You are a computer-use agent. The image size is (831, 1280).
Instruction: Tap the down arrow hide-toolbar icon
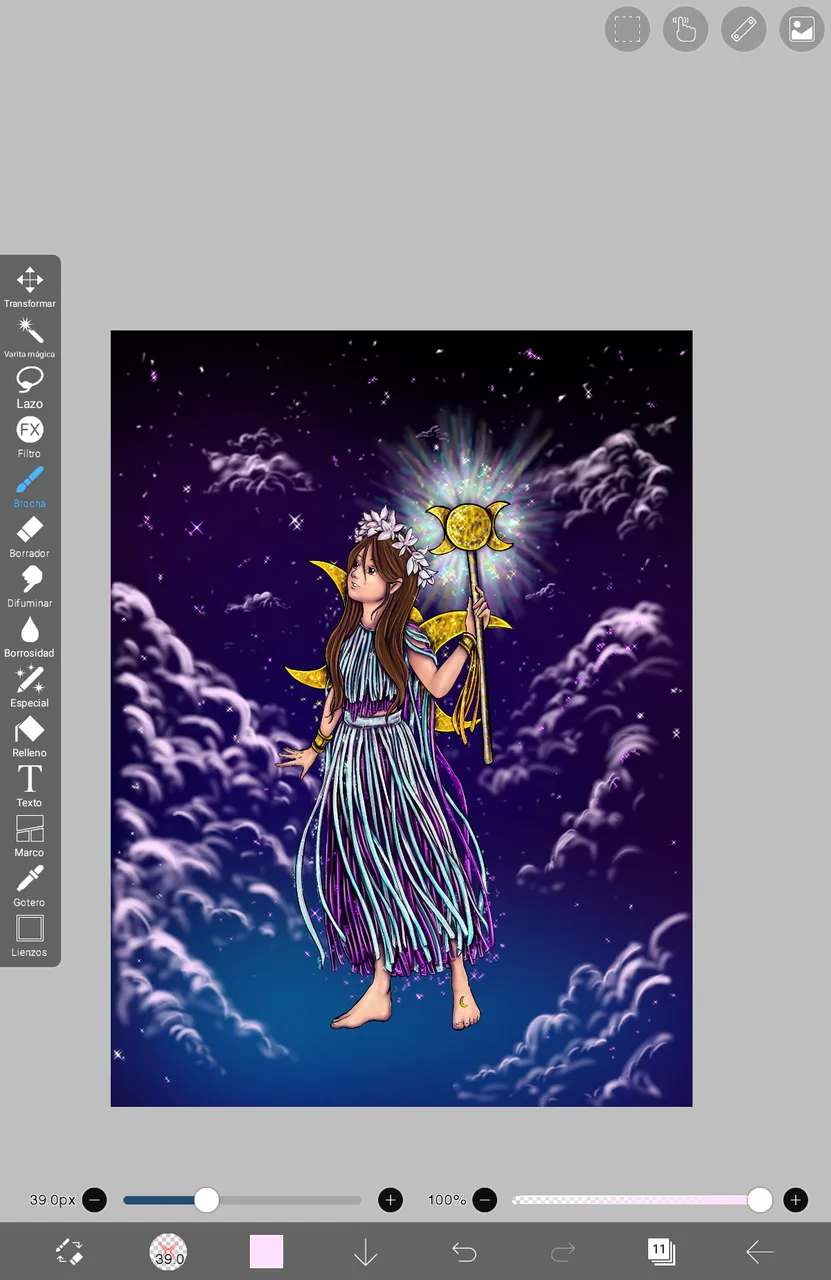click(365, 1251)
